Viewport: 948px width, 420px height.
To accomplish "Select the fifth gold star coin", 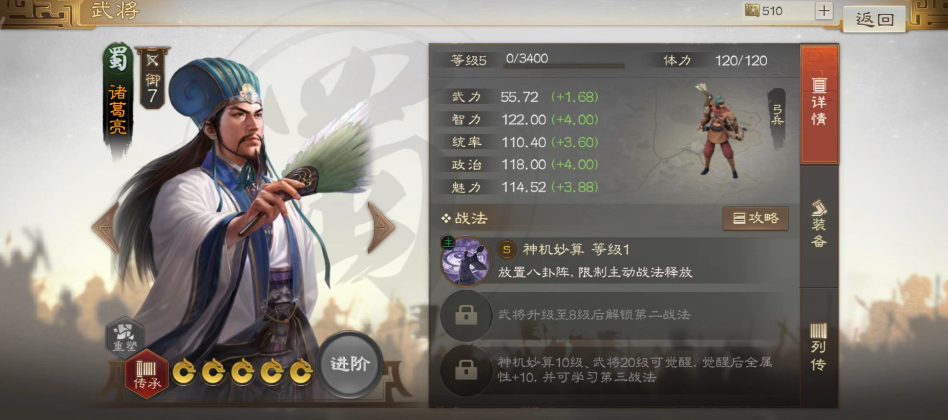I will [301, 372].
